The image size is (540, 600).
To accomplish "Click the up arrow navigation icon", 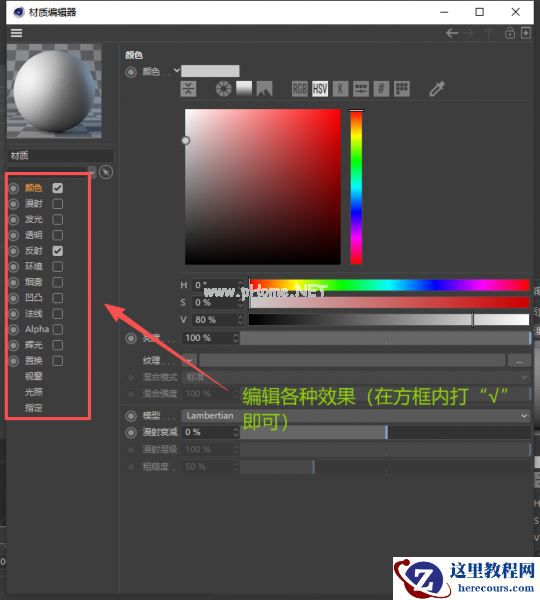I will (489, 33).
